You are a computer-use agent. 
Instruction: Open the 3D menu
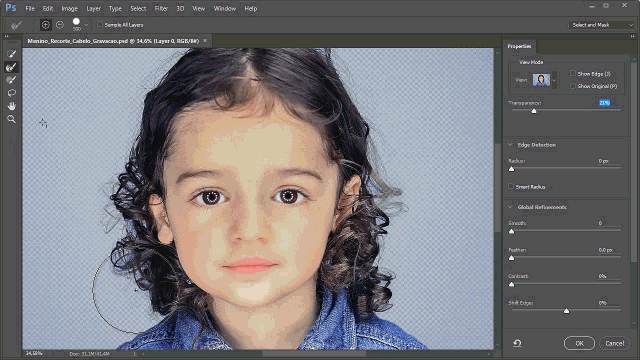coord(180,8)
